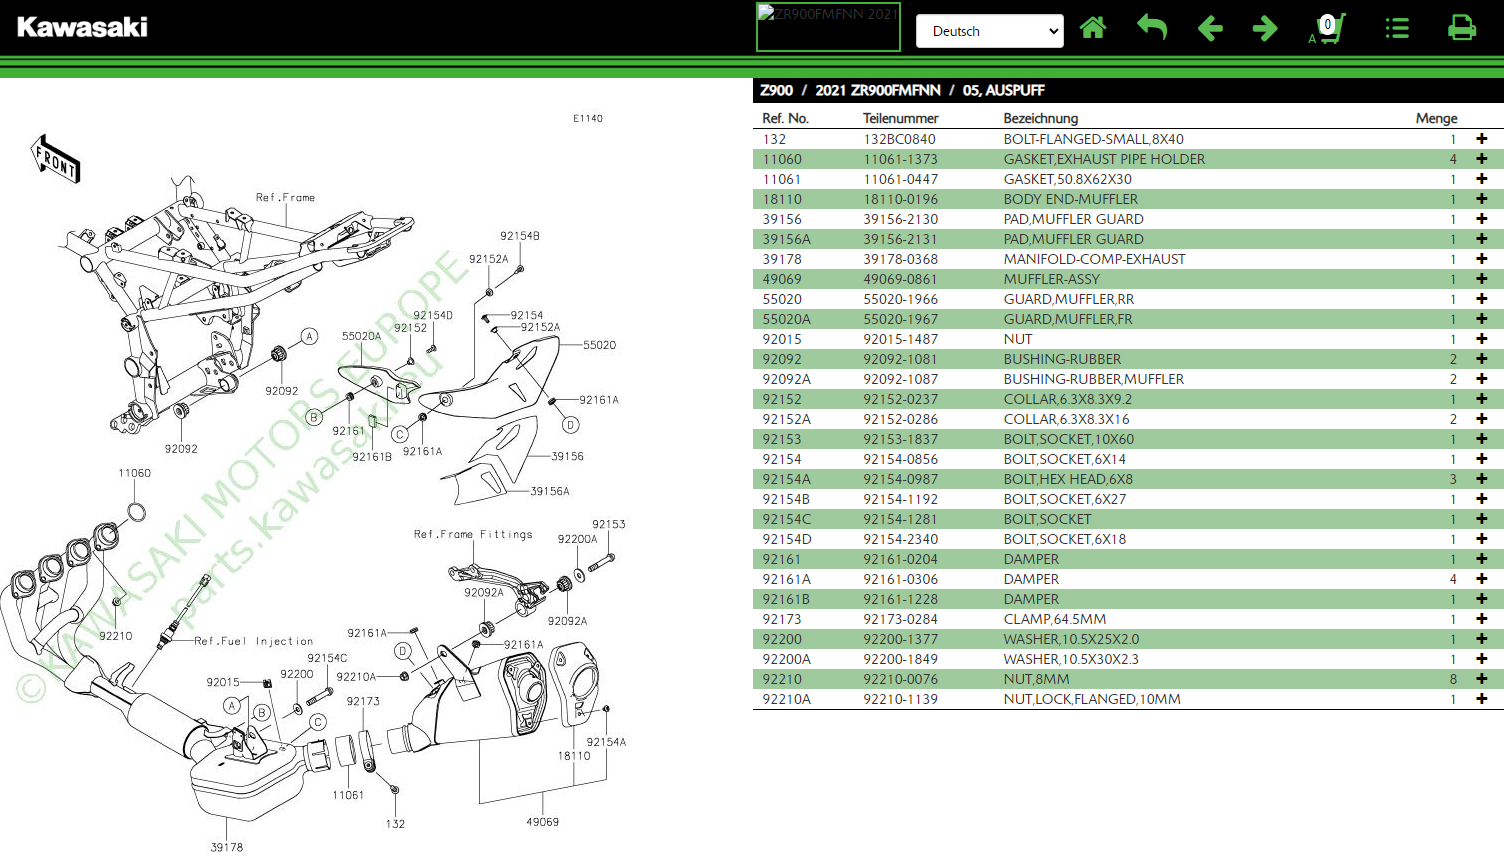Add BOLT,SOCKET,10X60 with plus icon
1504x861 pixels.
pos(1481,439)
